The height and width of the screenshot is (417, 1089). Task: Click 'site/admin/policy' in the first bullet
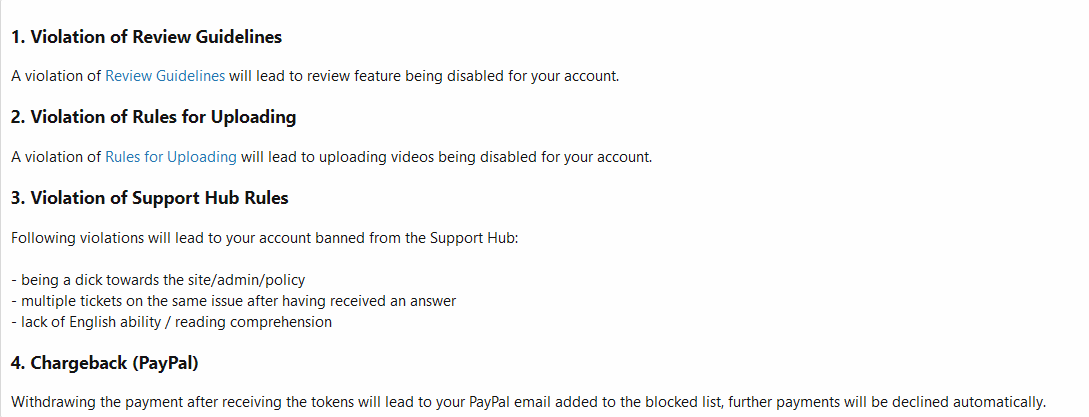pyautogui.click(x=263, y=280)
